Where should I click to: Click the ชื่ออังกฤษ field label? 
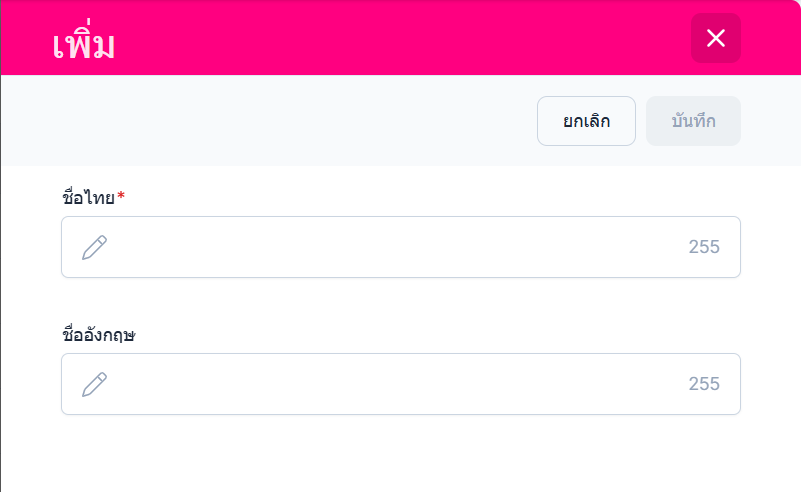(x=99, y=335)
